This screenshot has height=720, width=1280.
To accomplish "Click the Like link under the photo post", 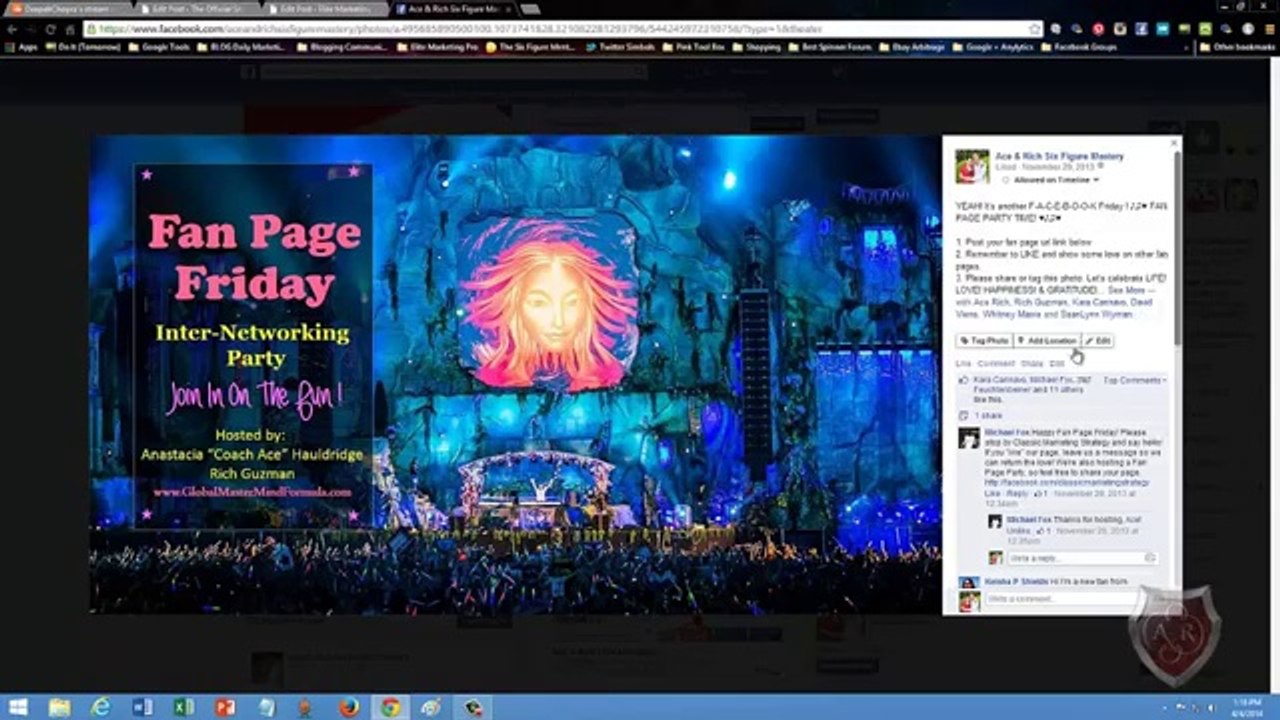I will (x=963, y=363).
